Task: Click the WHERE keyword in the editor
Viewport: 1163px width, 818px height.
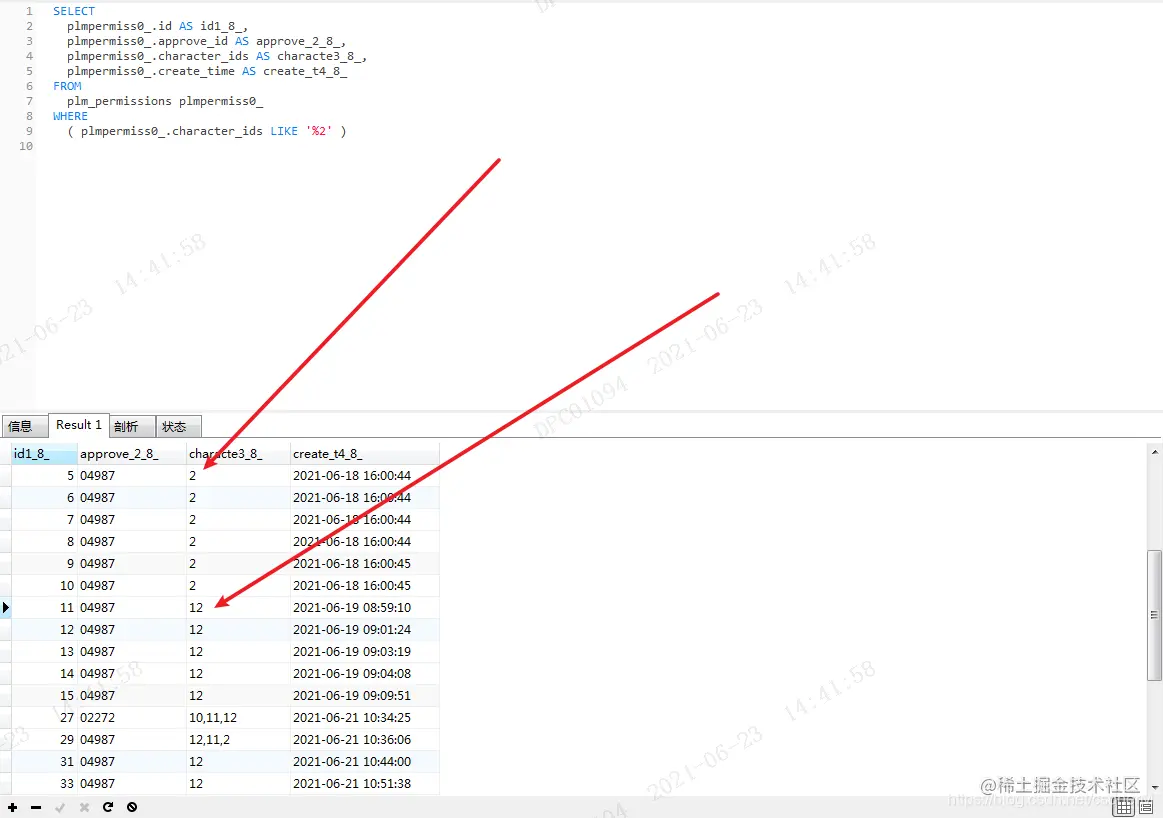Action: click(x=70, y=116)
